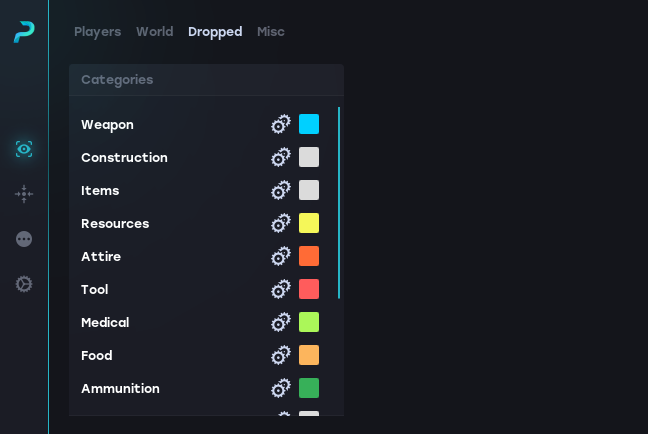Click the P logo at top left

(24, 32)
